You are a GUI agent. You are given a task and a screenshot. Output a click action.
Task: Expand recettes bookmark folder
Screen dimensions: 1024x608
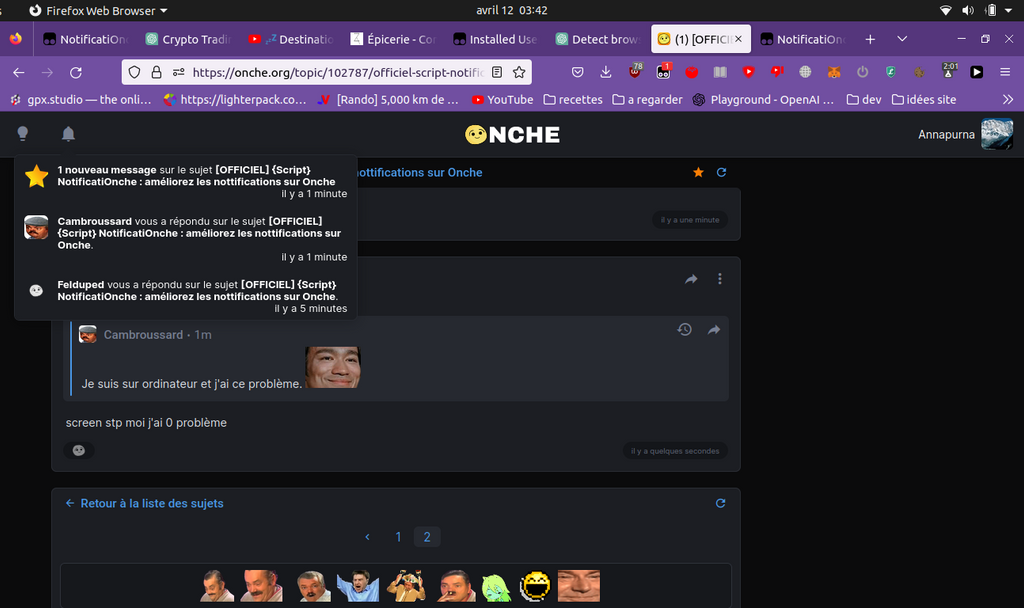coord(573,99)
